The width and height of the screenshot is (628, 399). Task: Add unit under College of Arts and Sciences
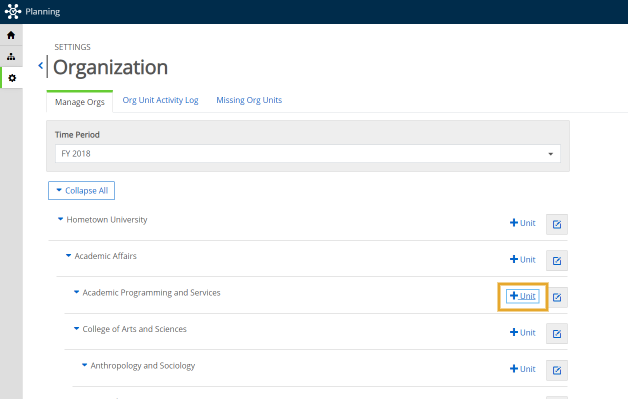pyautogui.click(x=523, y=332)
